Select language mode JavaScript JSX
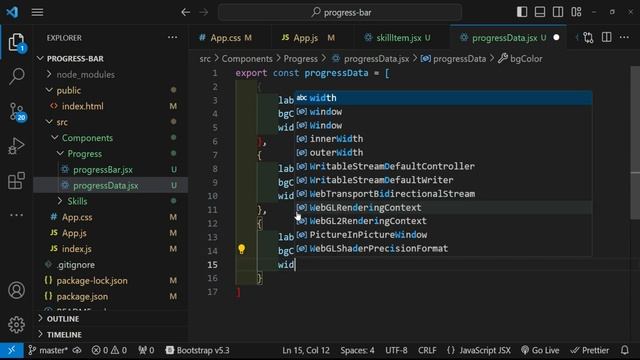Image resolution: width=640 pixels, height=360 pixels. coord(479,350)
